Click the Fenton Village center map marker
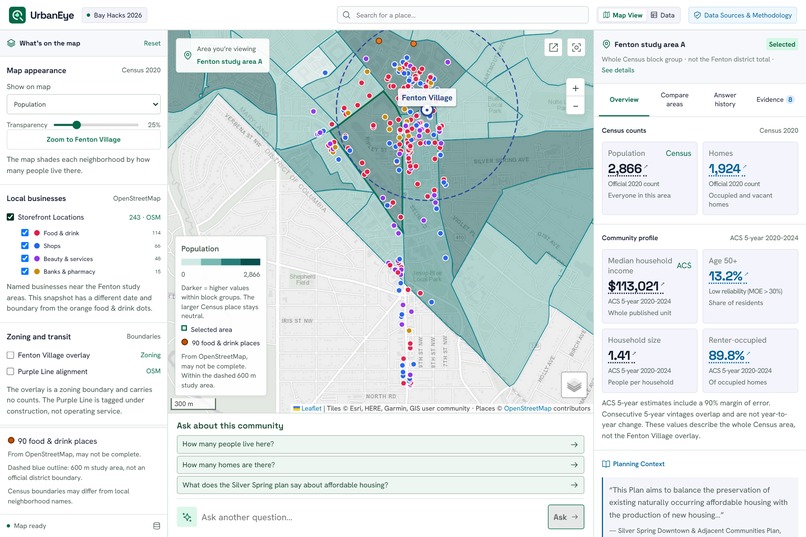The image size is (806, 537). point(427,110)
